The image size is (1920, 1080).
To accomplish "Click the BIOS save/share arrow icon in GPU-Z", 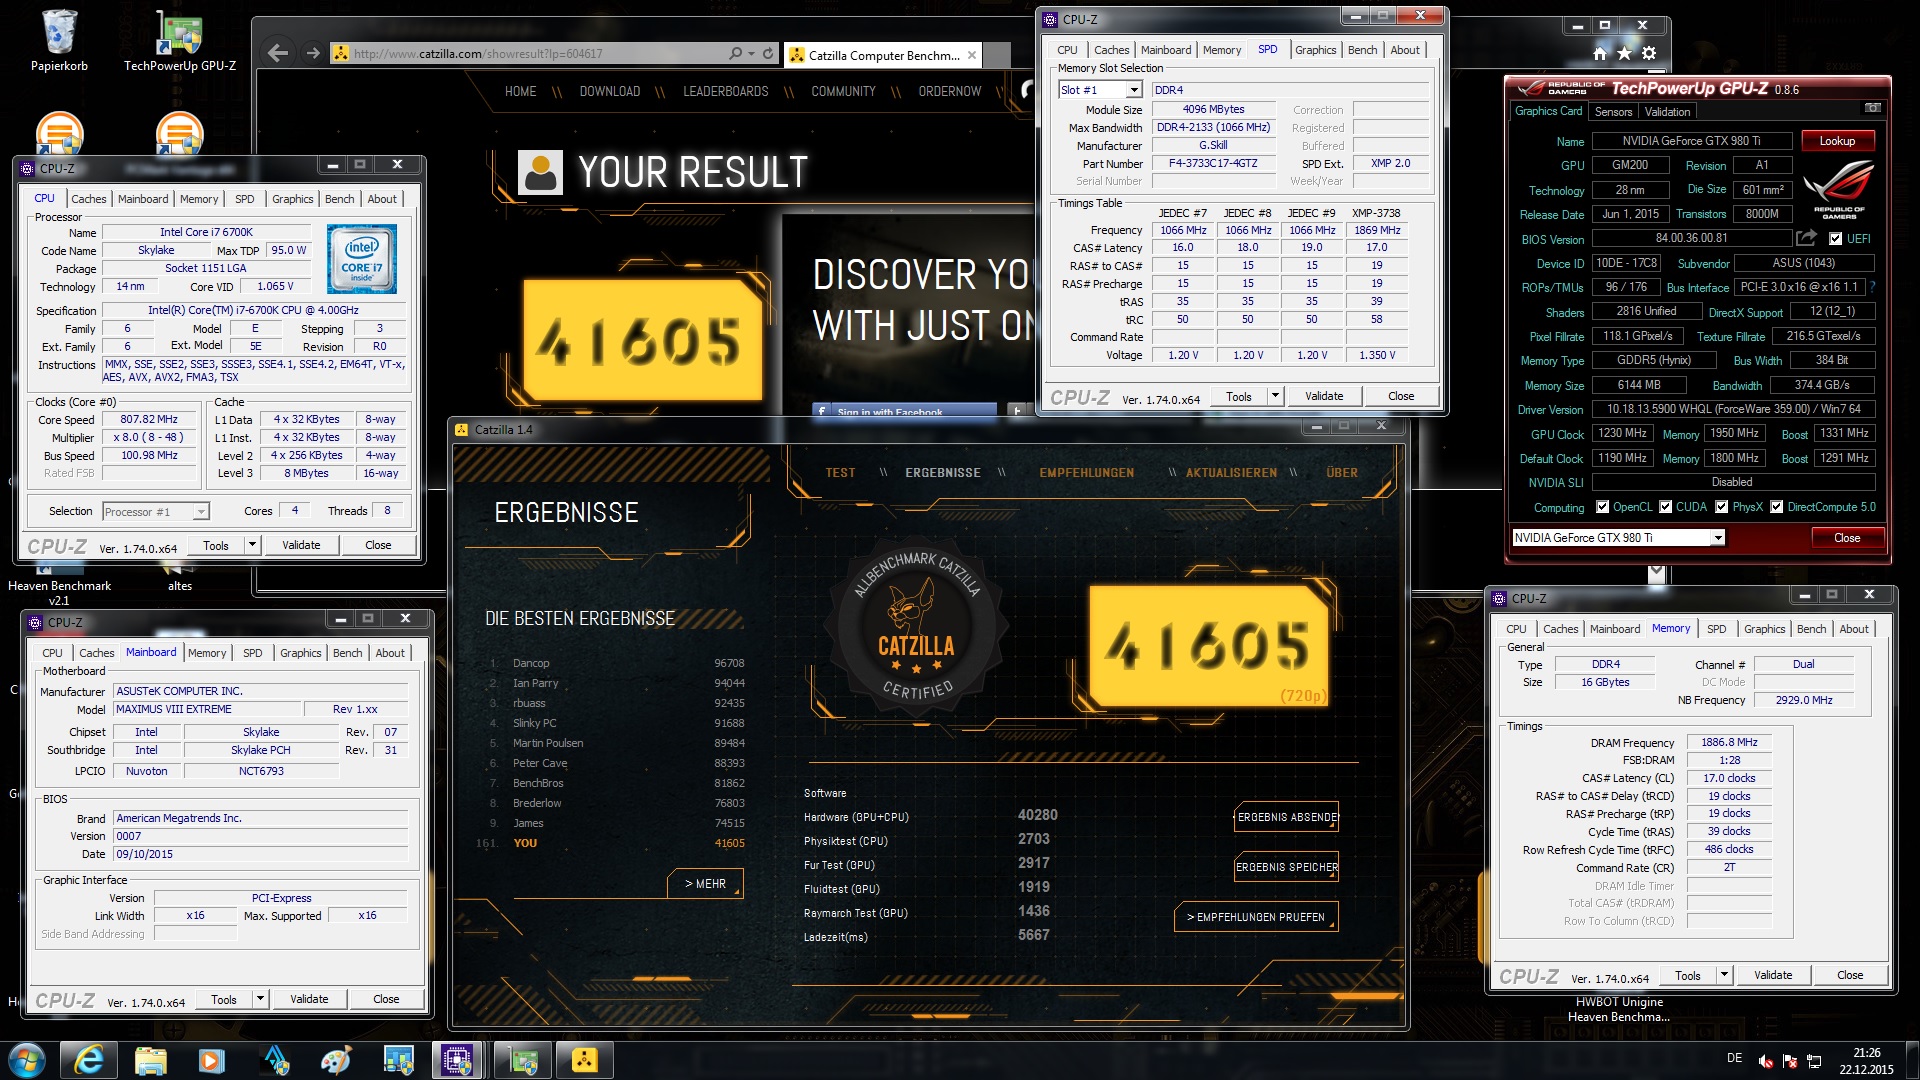I will (x=1806, y=238).
